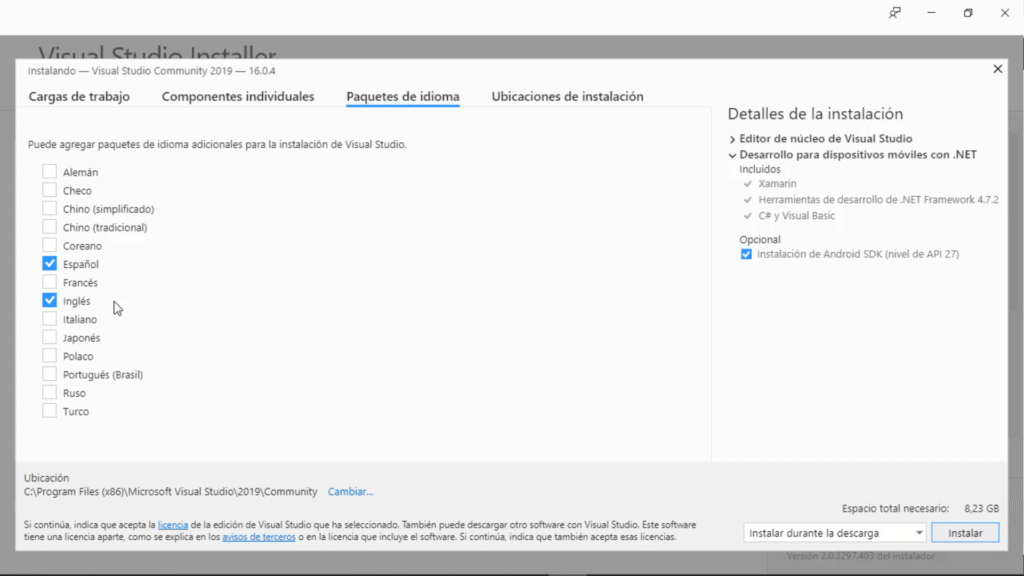Screen dimensions: 1024x576
Task: Click the Opcional section label
Action: [x=760, y=239]
